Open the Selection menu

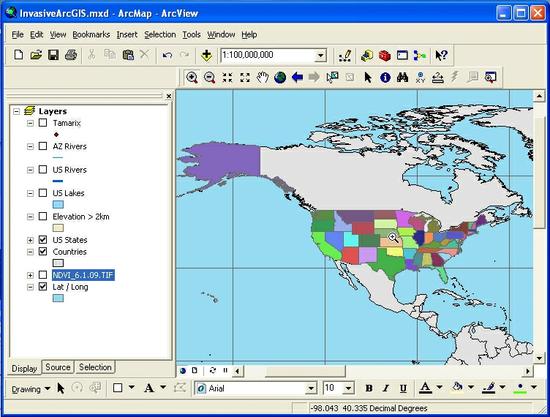160,34
